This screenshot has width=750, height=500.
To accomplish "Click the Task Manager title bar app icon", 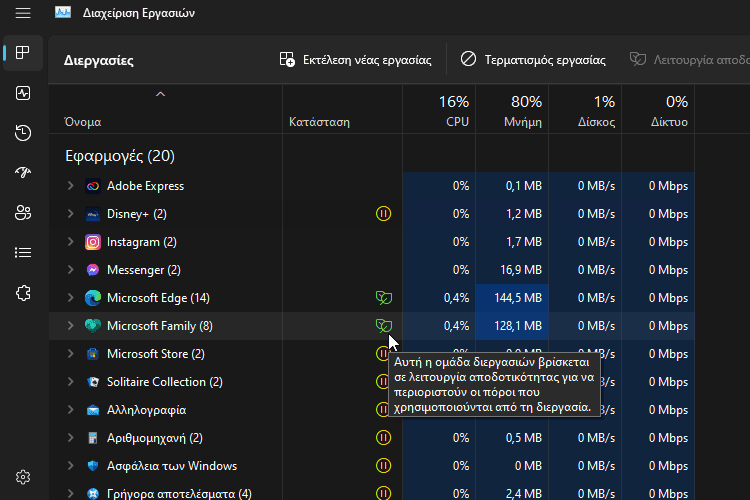I will (x=63, y=13).
